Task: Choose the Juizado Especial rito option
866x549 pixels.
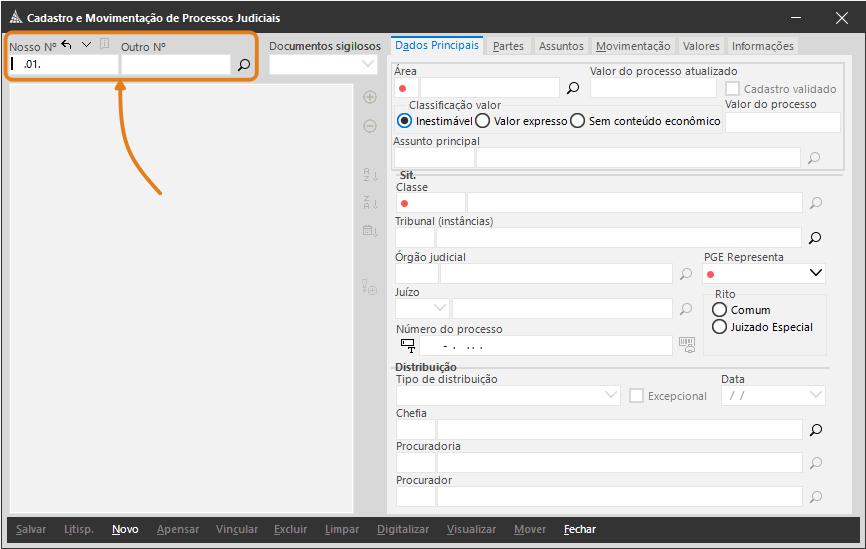Action: (719, 327)
